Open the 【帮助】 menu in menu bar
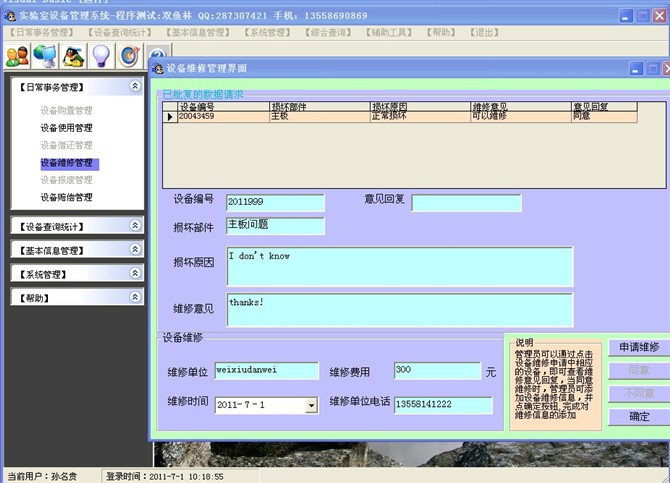The image size is (670, 483). (441, 32)
